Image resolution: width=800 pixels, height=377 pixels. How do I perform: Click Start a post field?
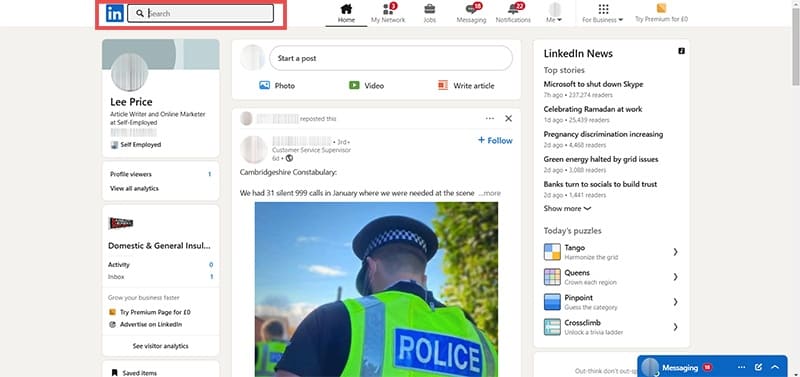[391, 58]
